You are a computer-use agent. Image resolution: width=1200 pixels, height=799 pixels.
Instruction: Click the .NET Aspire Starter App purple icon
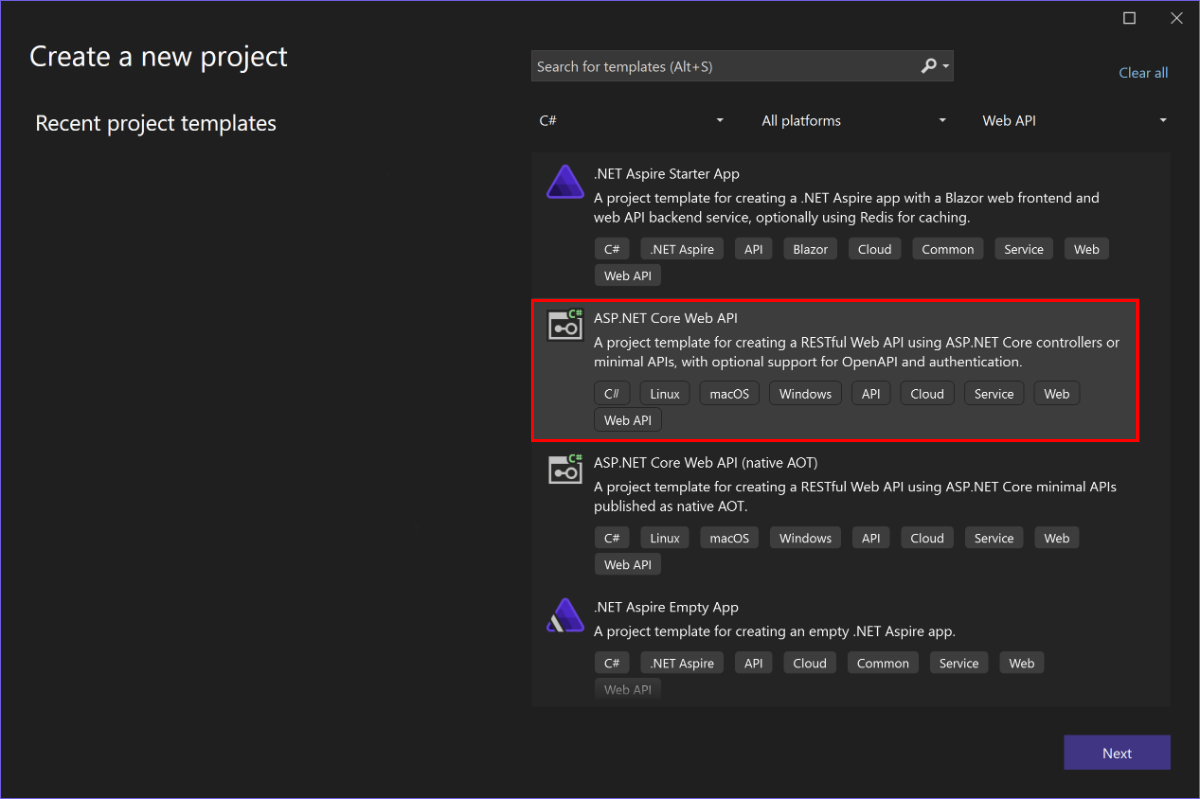pyautogui.click(x=564, y=181)
